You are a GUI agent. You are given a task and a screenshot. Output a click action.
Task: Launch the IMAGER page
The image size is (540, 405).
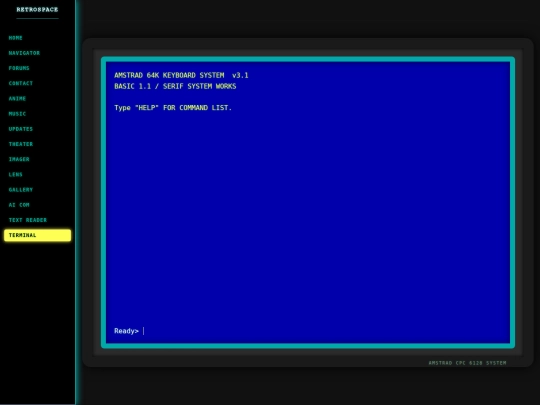click(19, 159)
